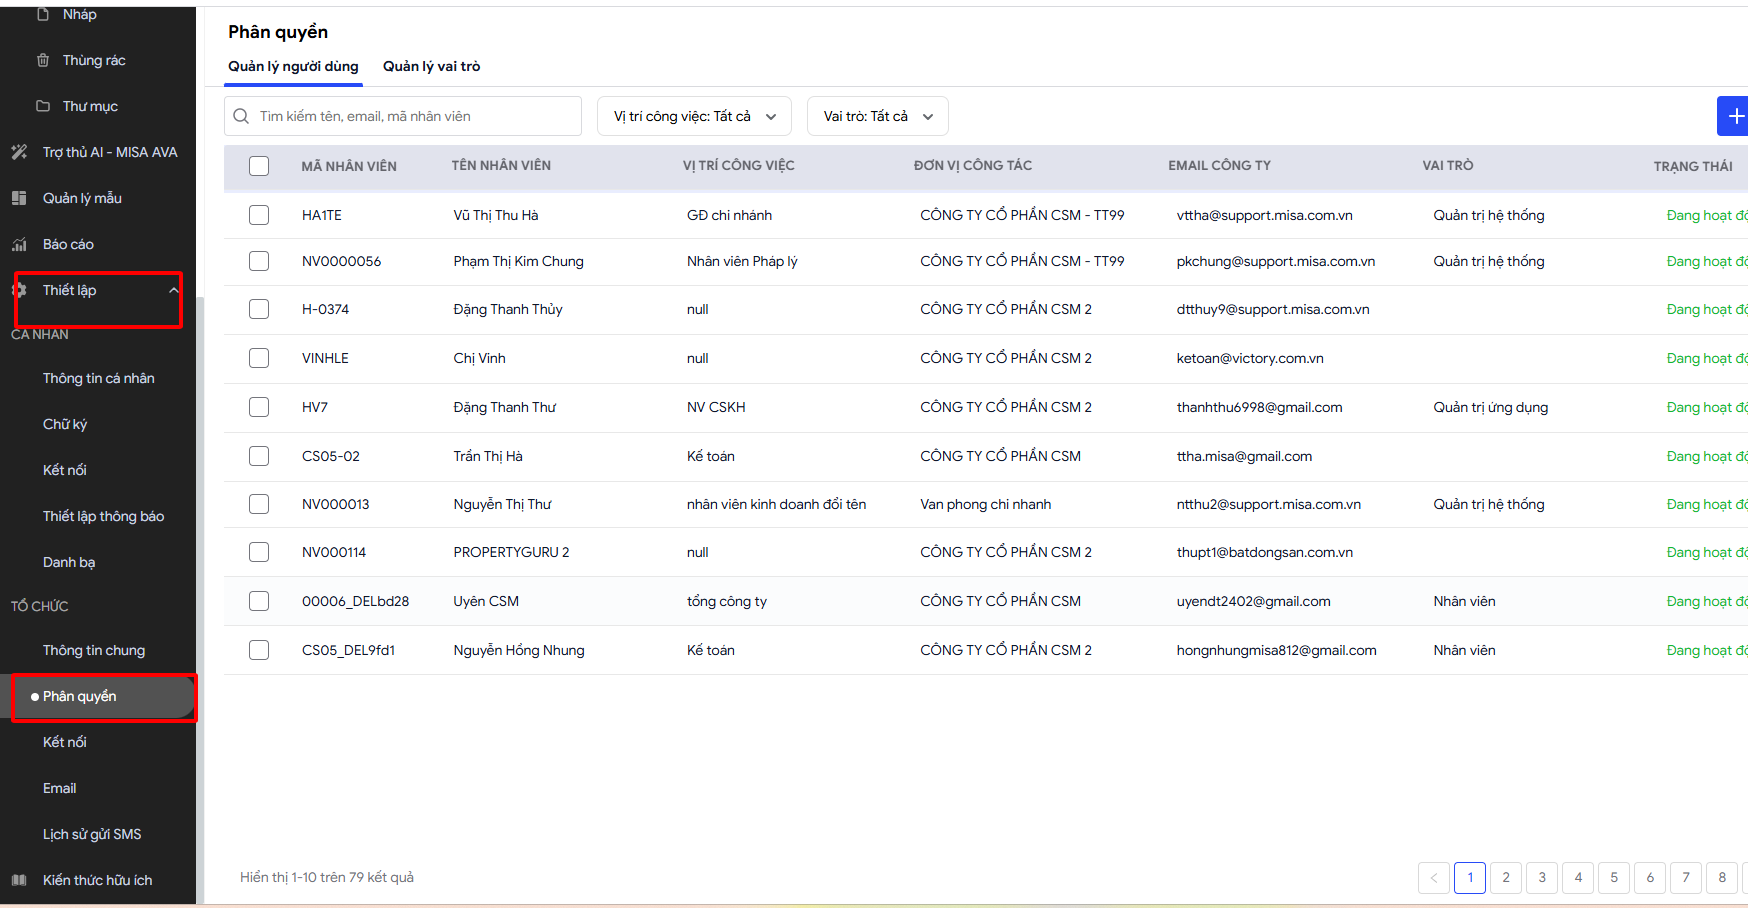
Task: Collapse the Thiết lập sidebar section
Action: pos(173,290)
